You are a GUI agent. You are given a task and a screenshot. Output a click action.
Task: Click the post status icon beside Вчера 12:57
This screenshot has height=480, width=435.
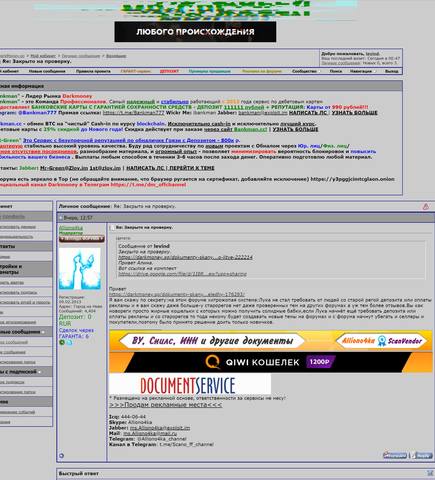coord(61,218)
